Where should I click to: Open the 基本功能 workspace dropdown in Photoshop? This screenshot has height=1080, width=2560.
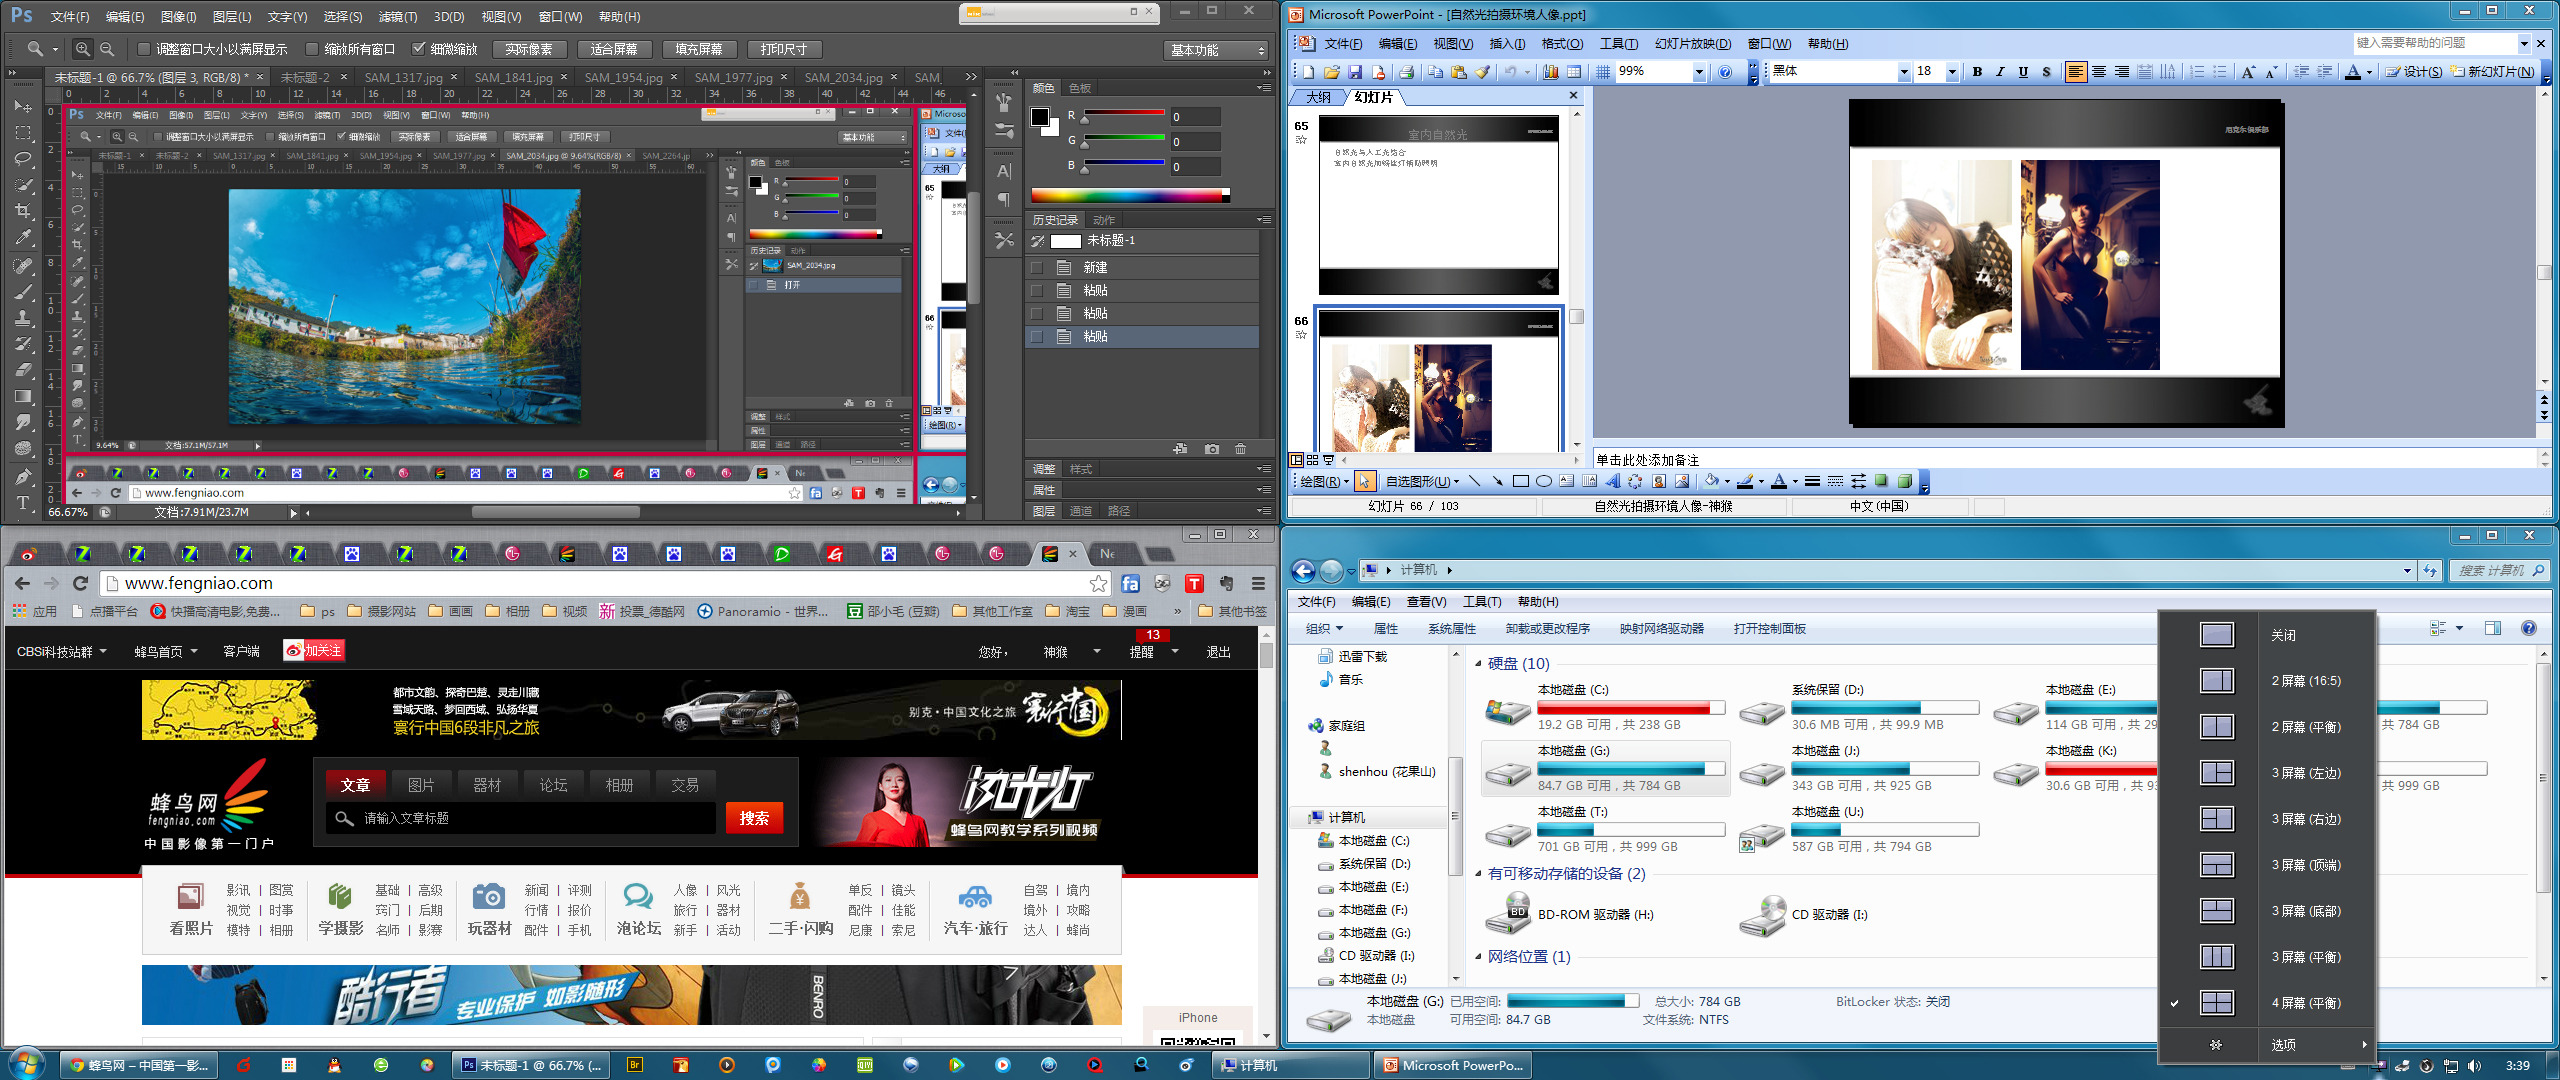pos(1217,50)
